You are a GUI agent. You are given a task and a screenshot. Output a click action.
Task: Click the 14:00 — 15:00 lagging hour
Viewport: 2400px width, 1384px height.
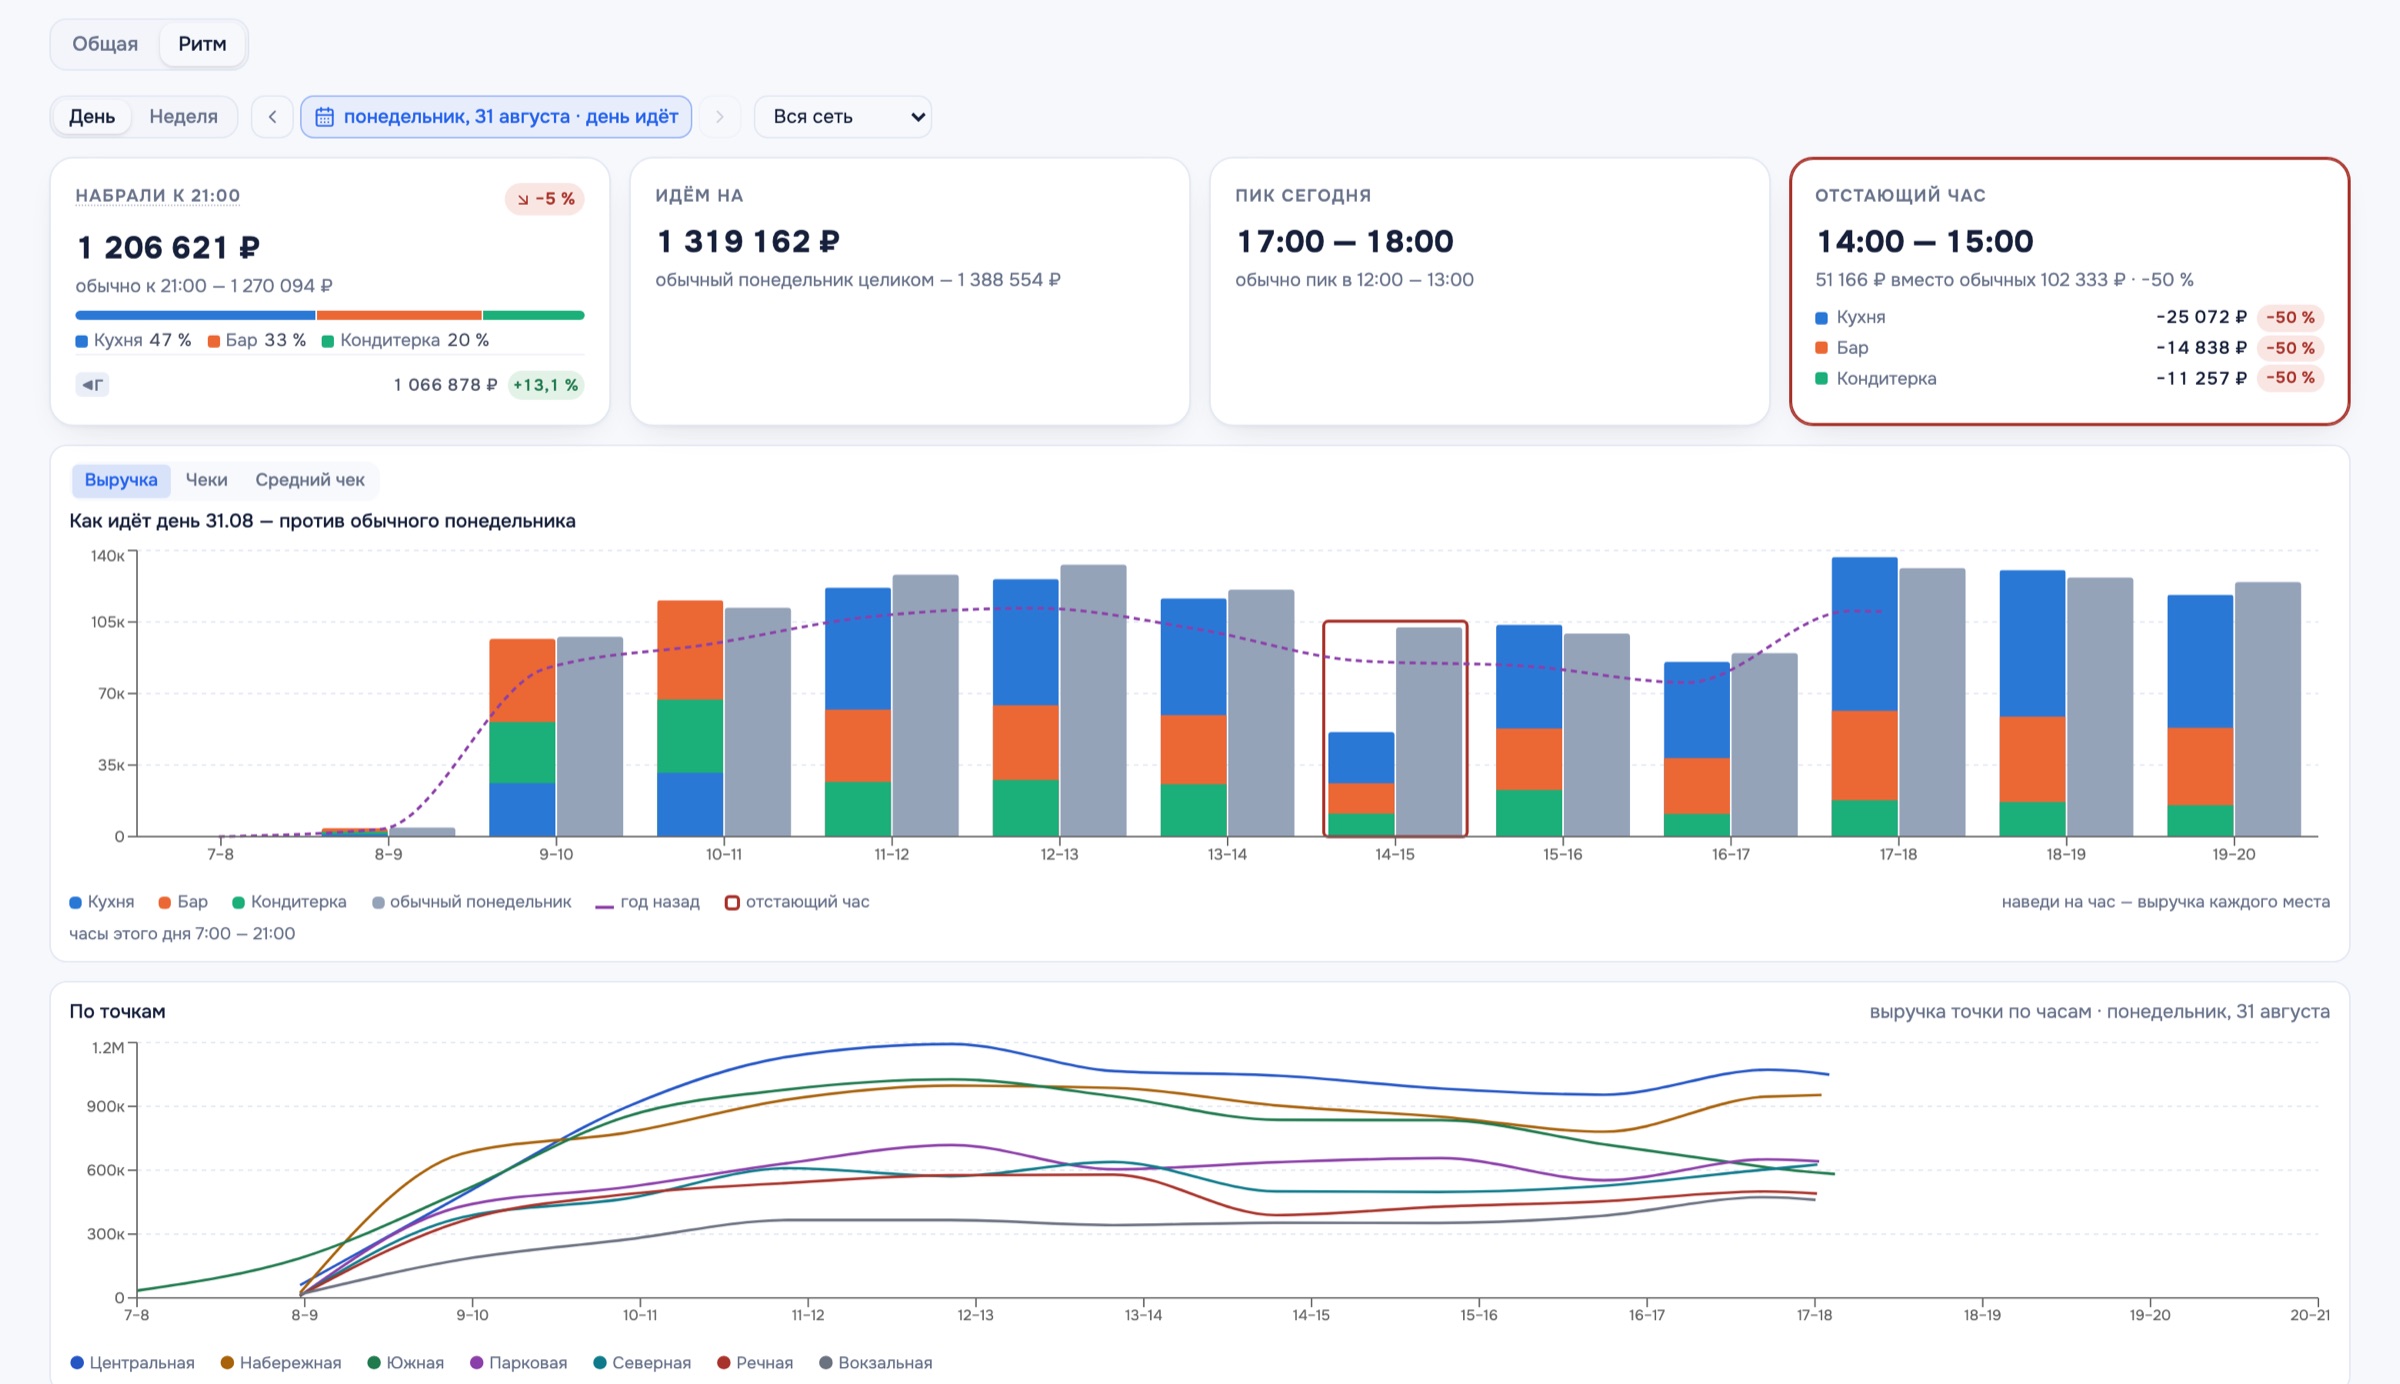click(x=1925, y=241)
